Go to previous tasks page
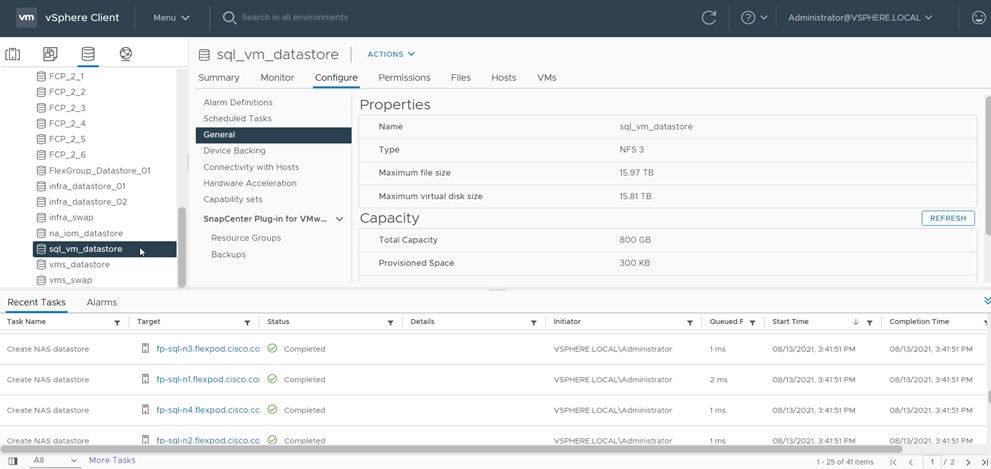The height and width of the screenshot is (469, 991). 911,462
